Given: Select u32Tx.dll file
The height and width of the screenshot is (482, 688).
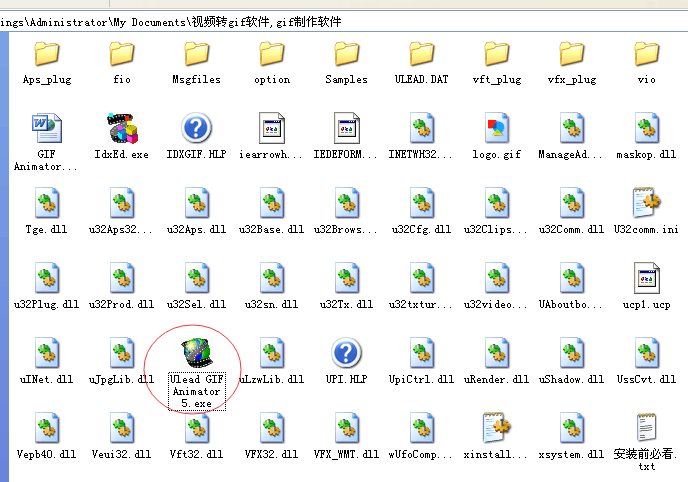Looking at the screenshot, I should point(347,278).
